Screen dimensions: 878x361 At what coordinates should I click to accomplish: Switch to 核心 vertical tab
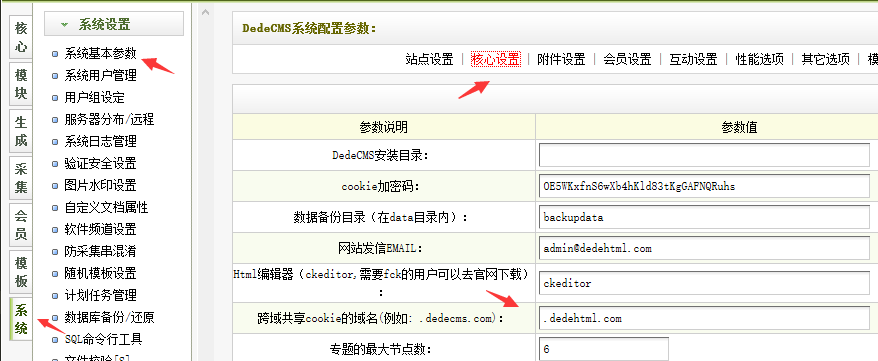pyautogui.click(x=21, y=37)
